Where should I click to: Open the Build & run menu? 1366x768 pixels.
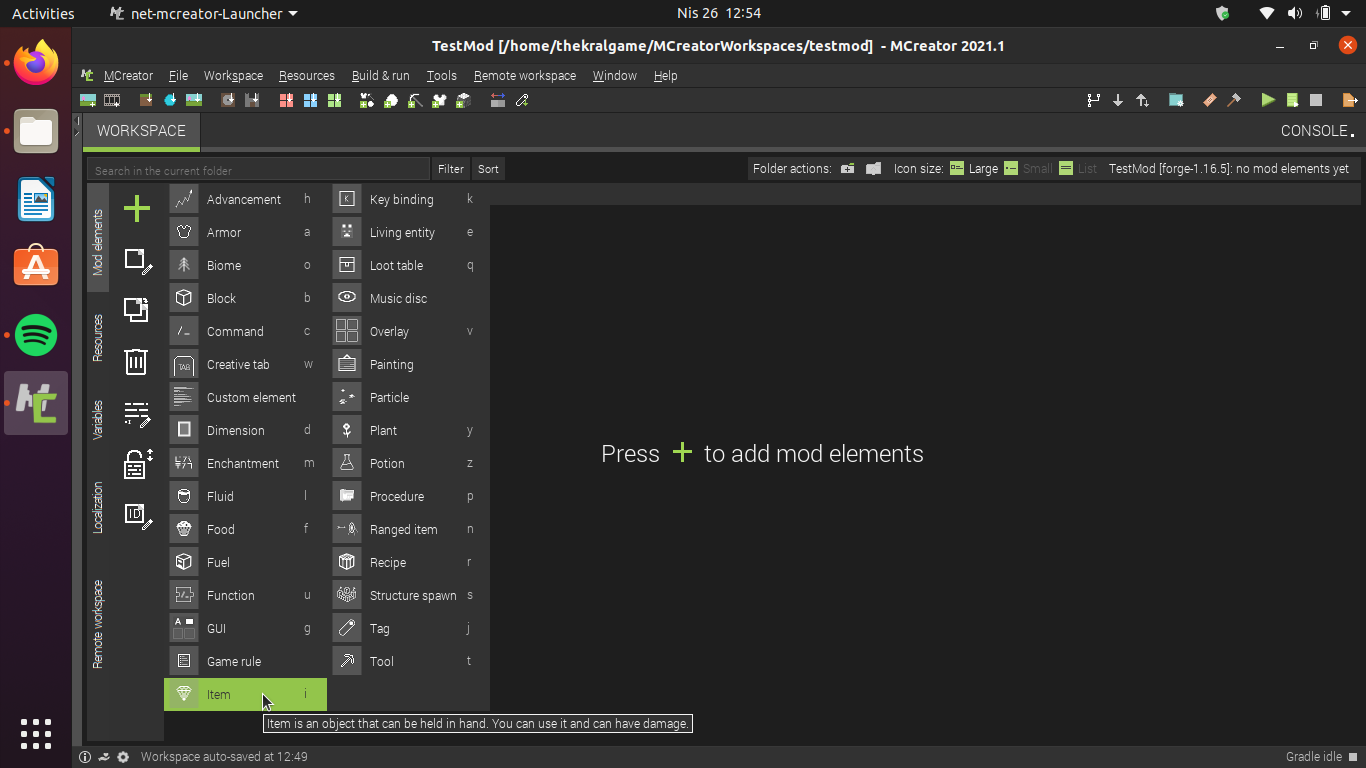point(381,76)
